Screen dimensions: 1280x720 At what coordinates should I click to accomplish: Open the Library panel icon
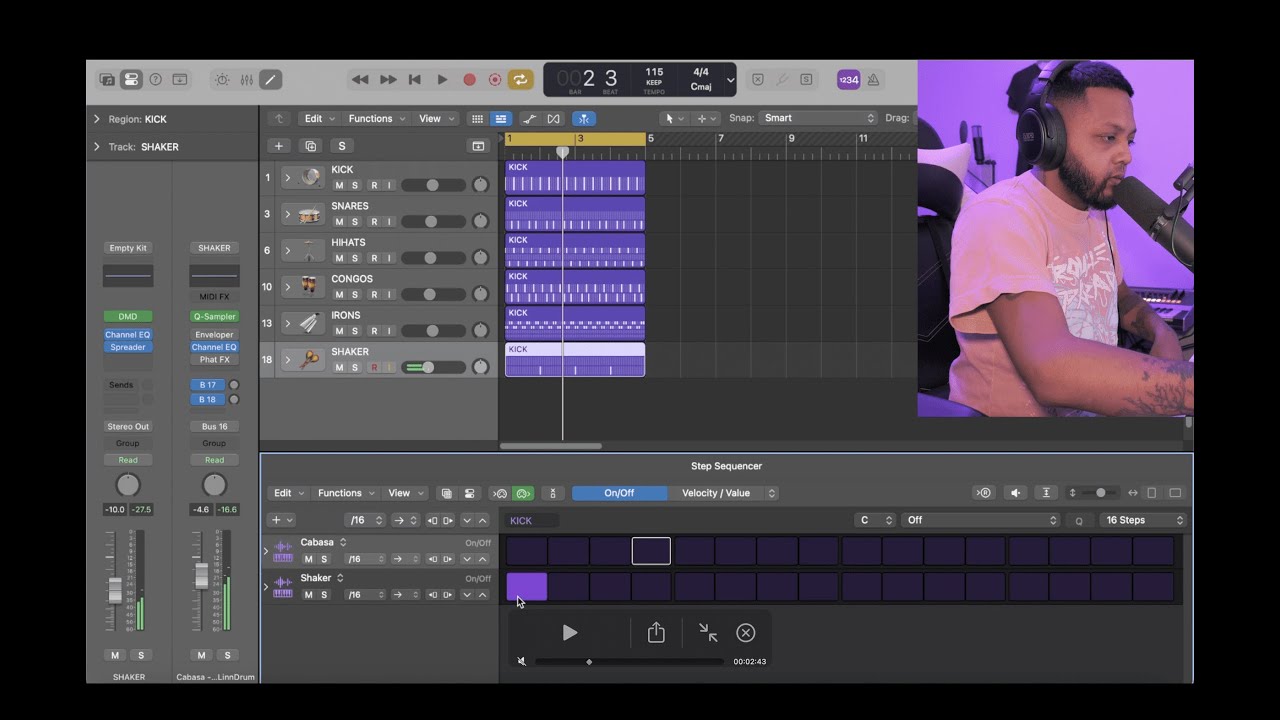click(107, 80)
